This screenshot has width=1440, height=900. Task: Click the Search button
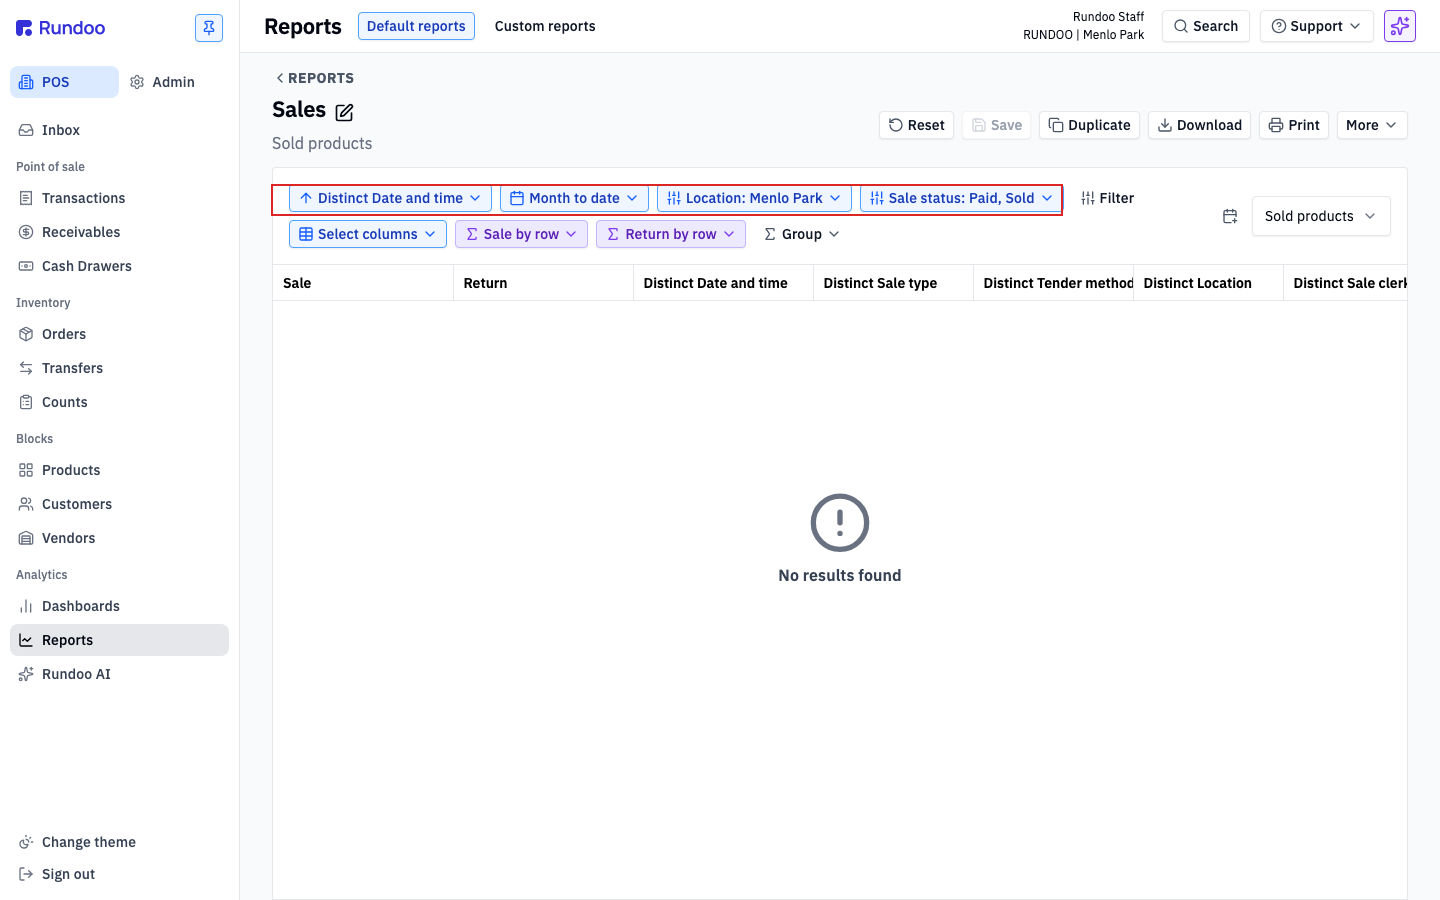[1206, 26]
